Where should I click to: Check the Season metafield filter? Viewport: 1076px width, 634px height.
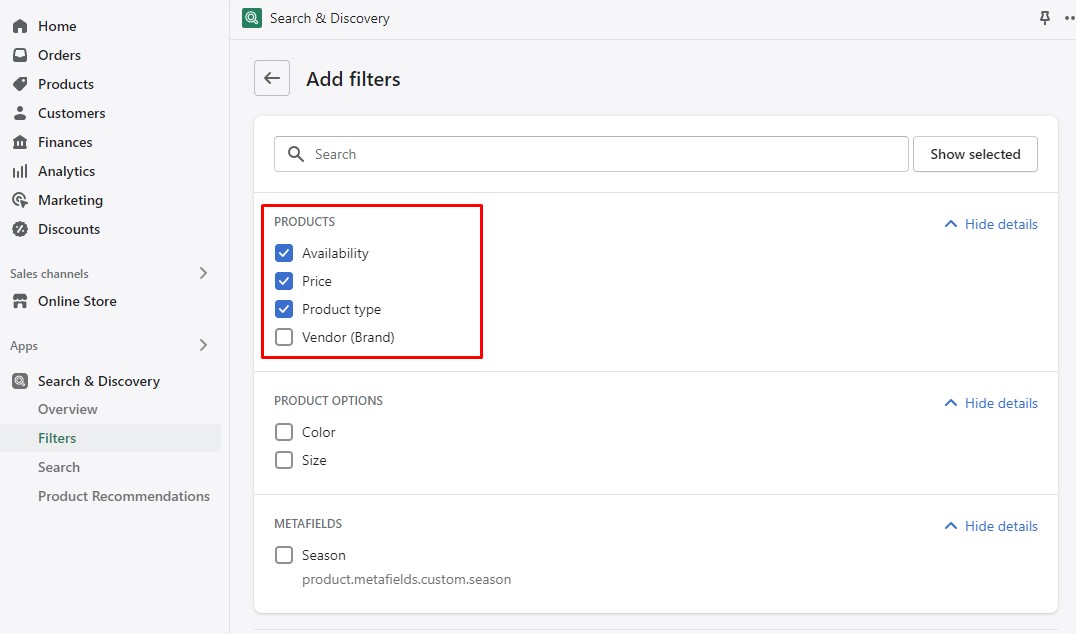pos(283,555)
